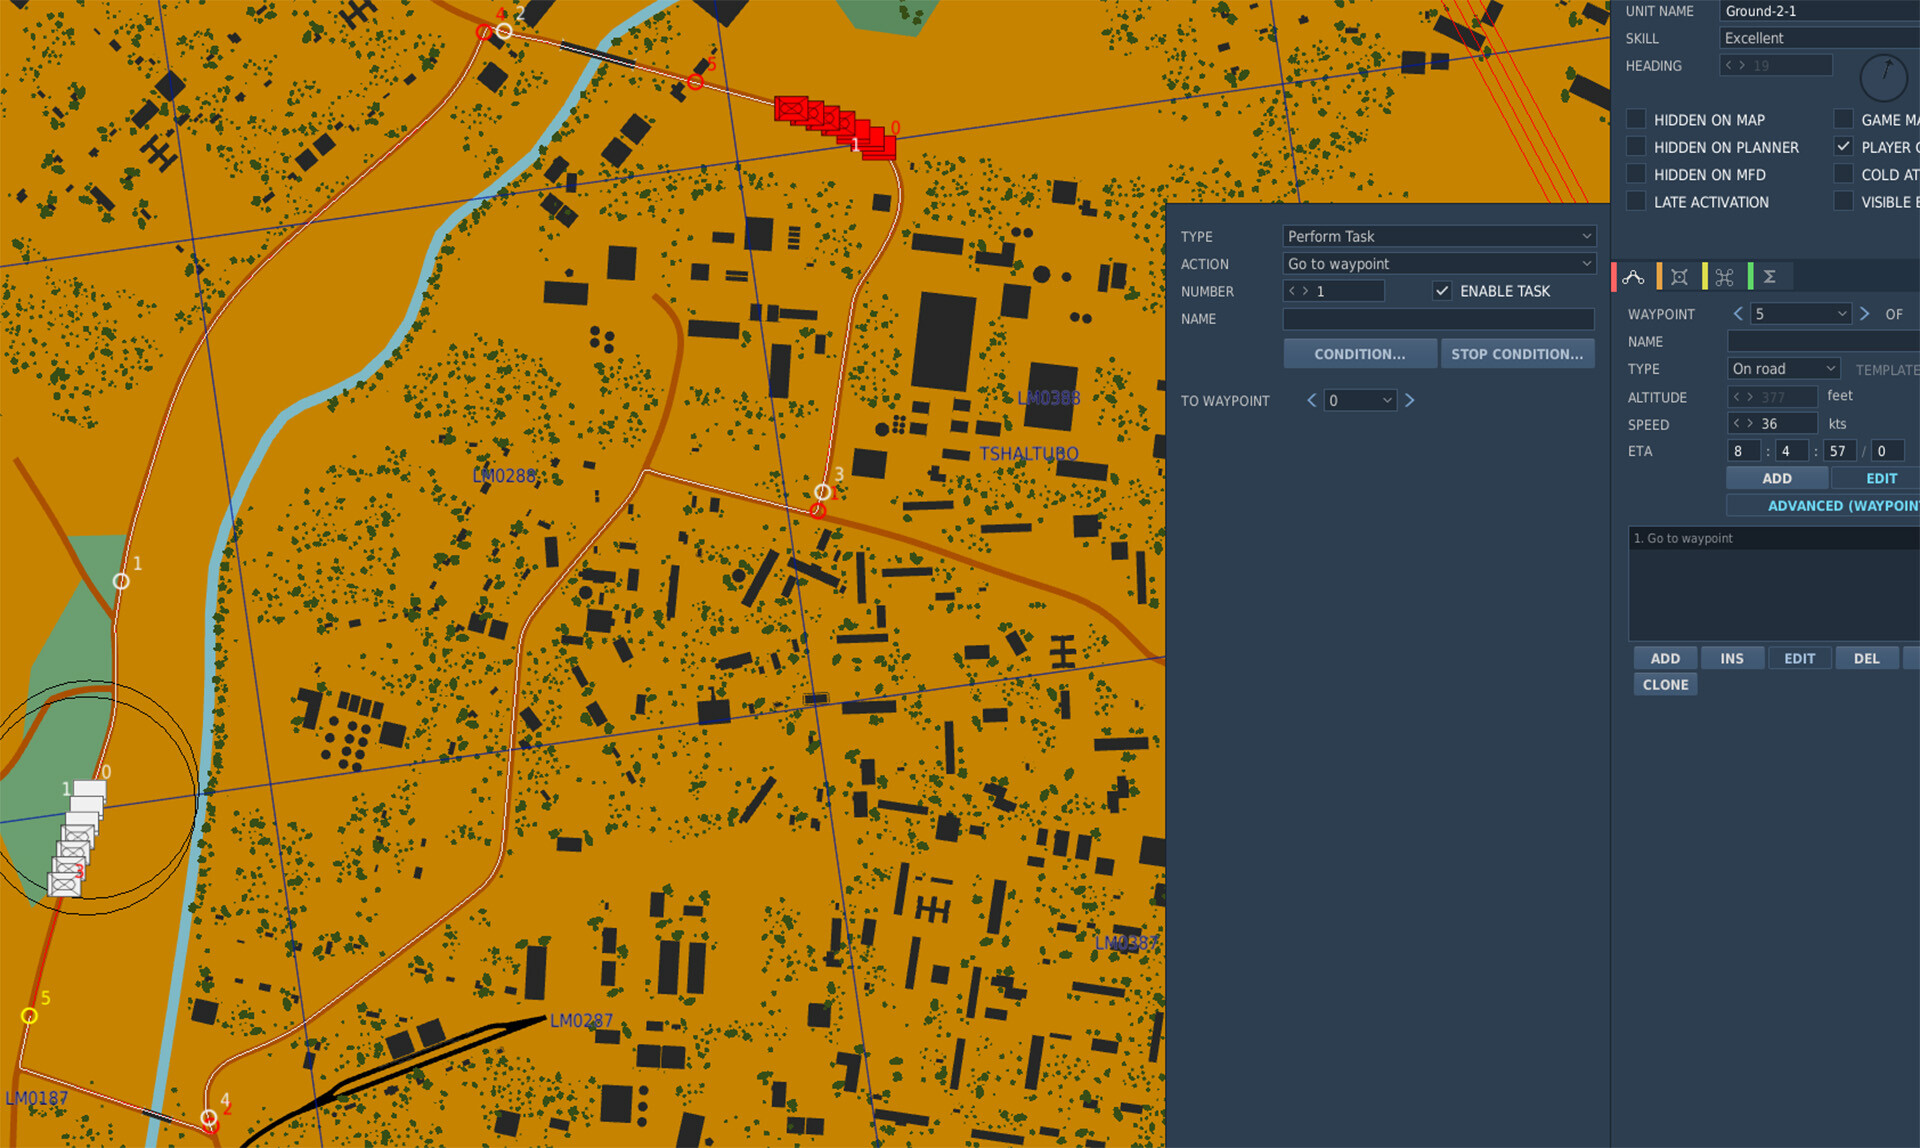This screenshot has height=1148, width=1920.
Task: Open the Action dropdown showing Go to waypoint
Action: tap(1439, 263)
